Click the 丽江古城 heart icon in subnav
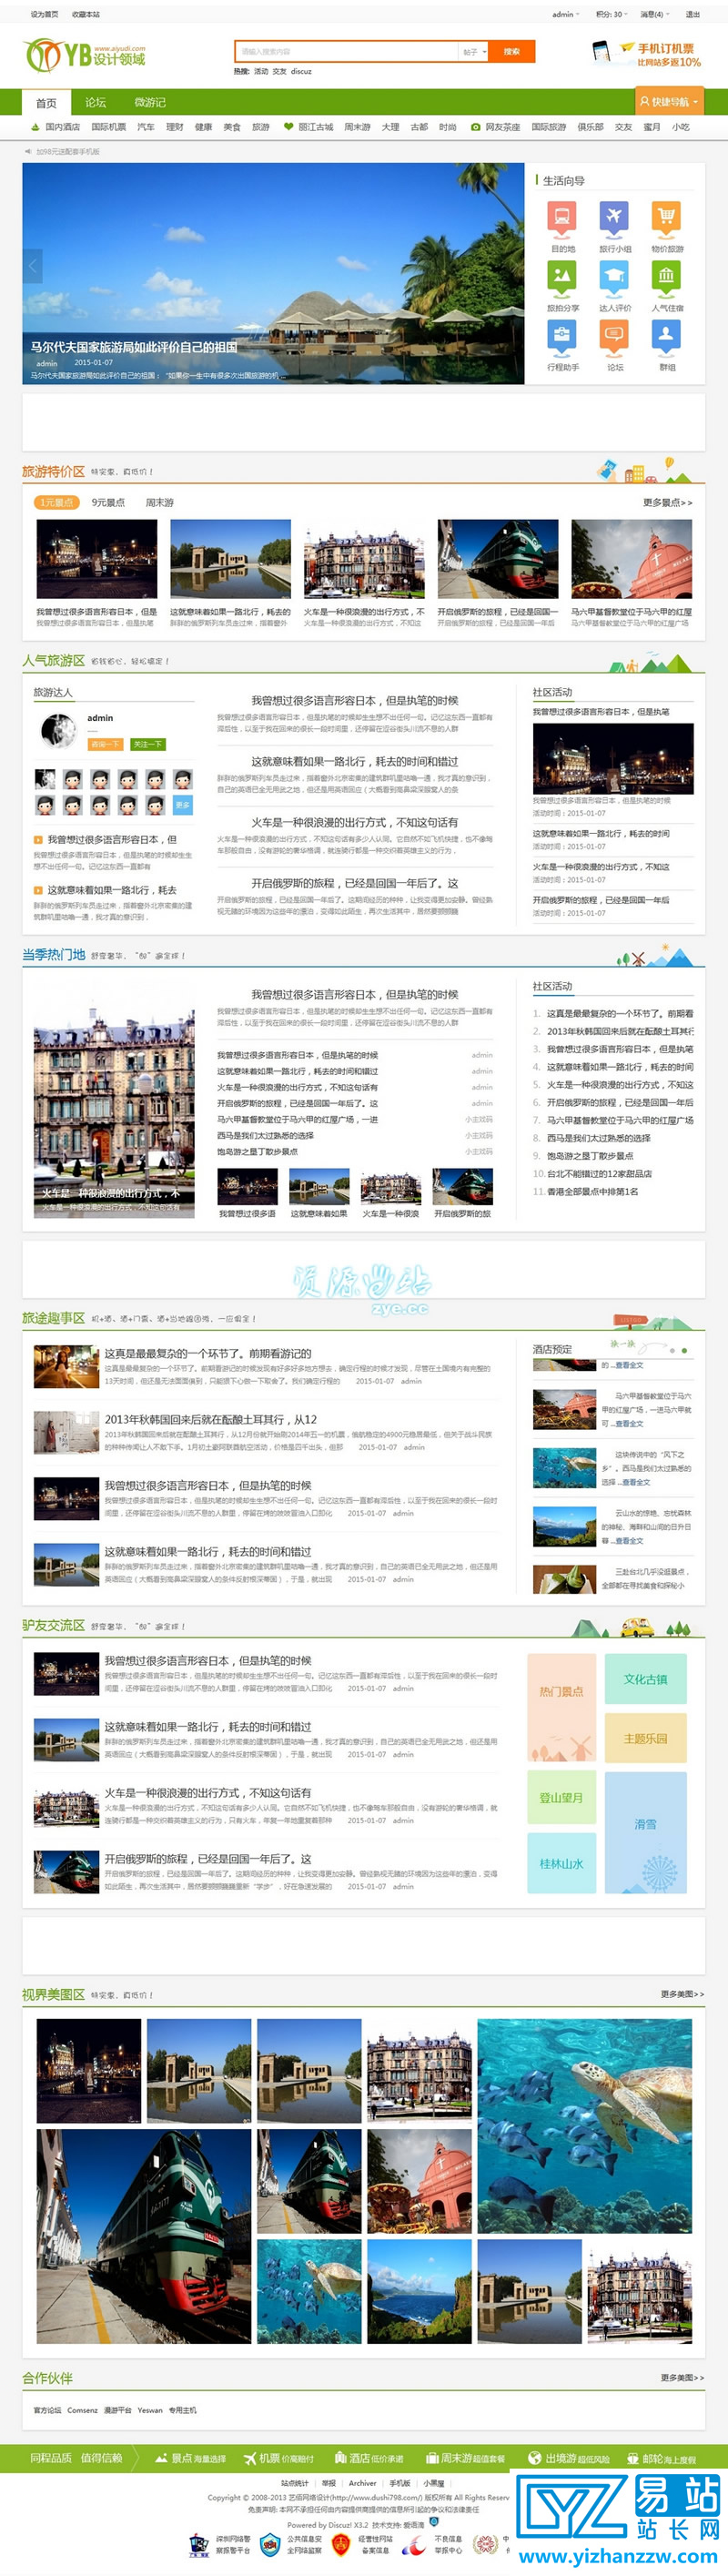This screenshot has height=2576, width=728. 289,127
